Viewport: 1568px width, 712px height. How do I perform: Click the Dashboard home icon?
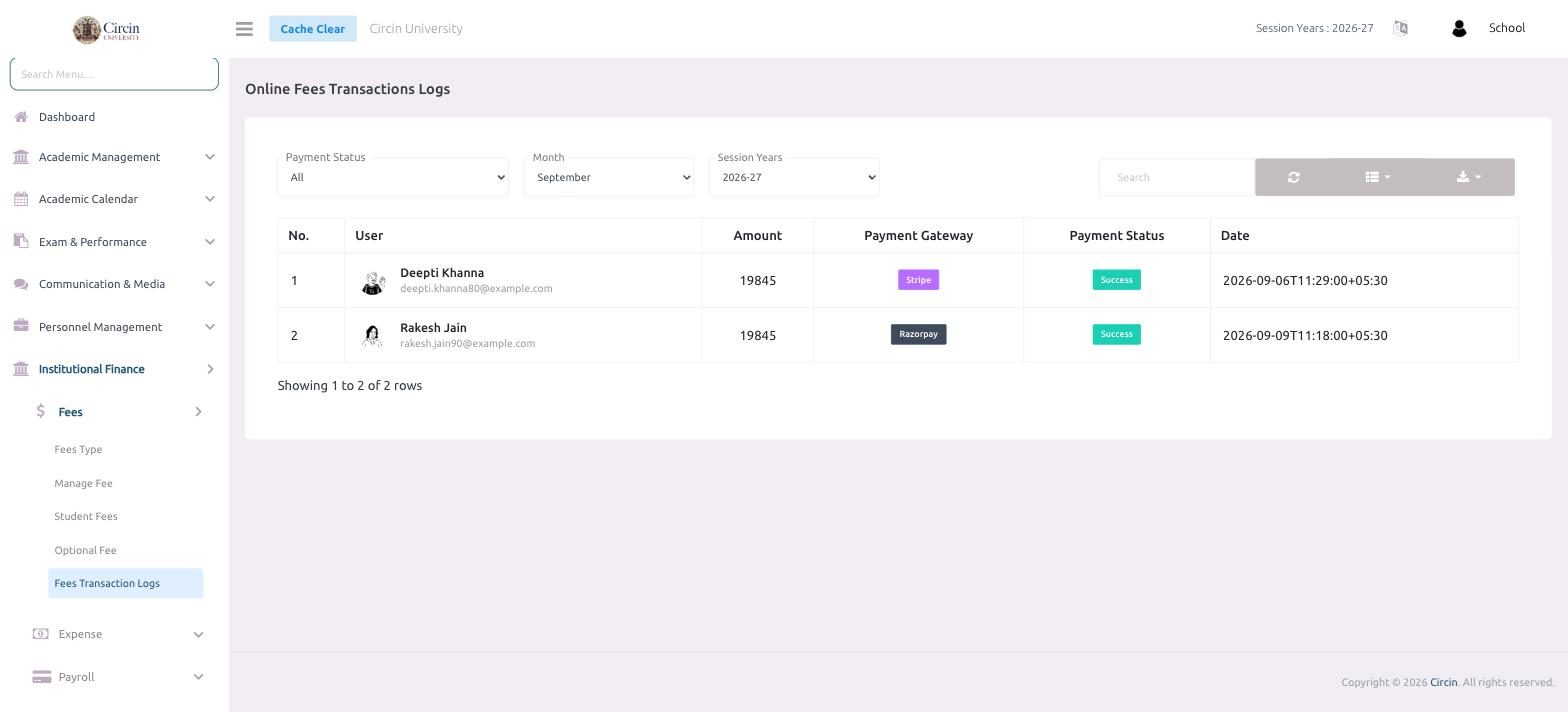21,117
